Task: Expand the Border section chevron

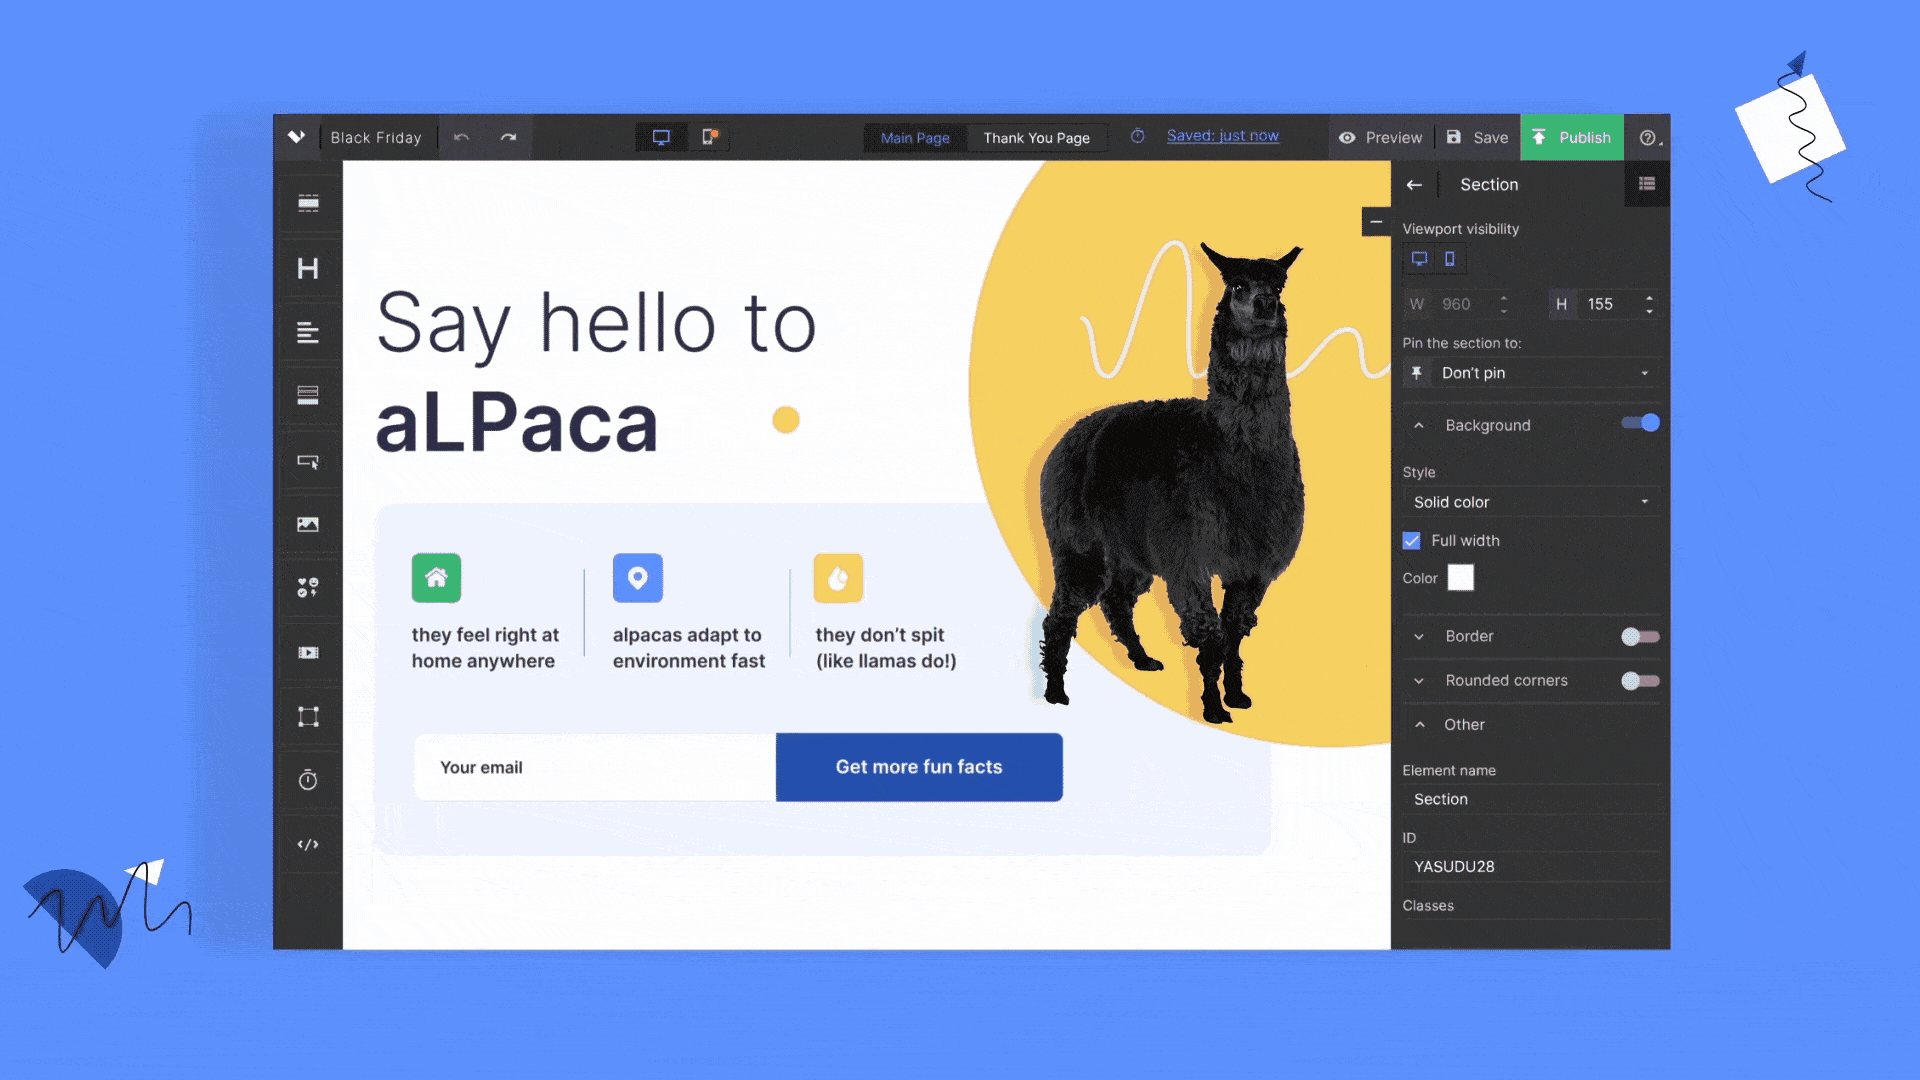Action: 1418,636
